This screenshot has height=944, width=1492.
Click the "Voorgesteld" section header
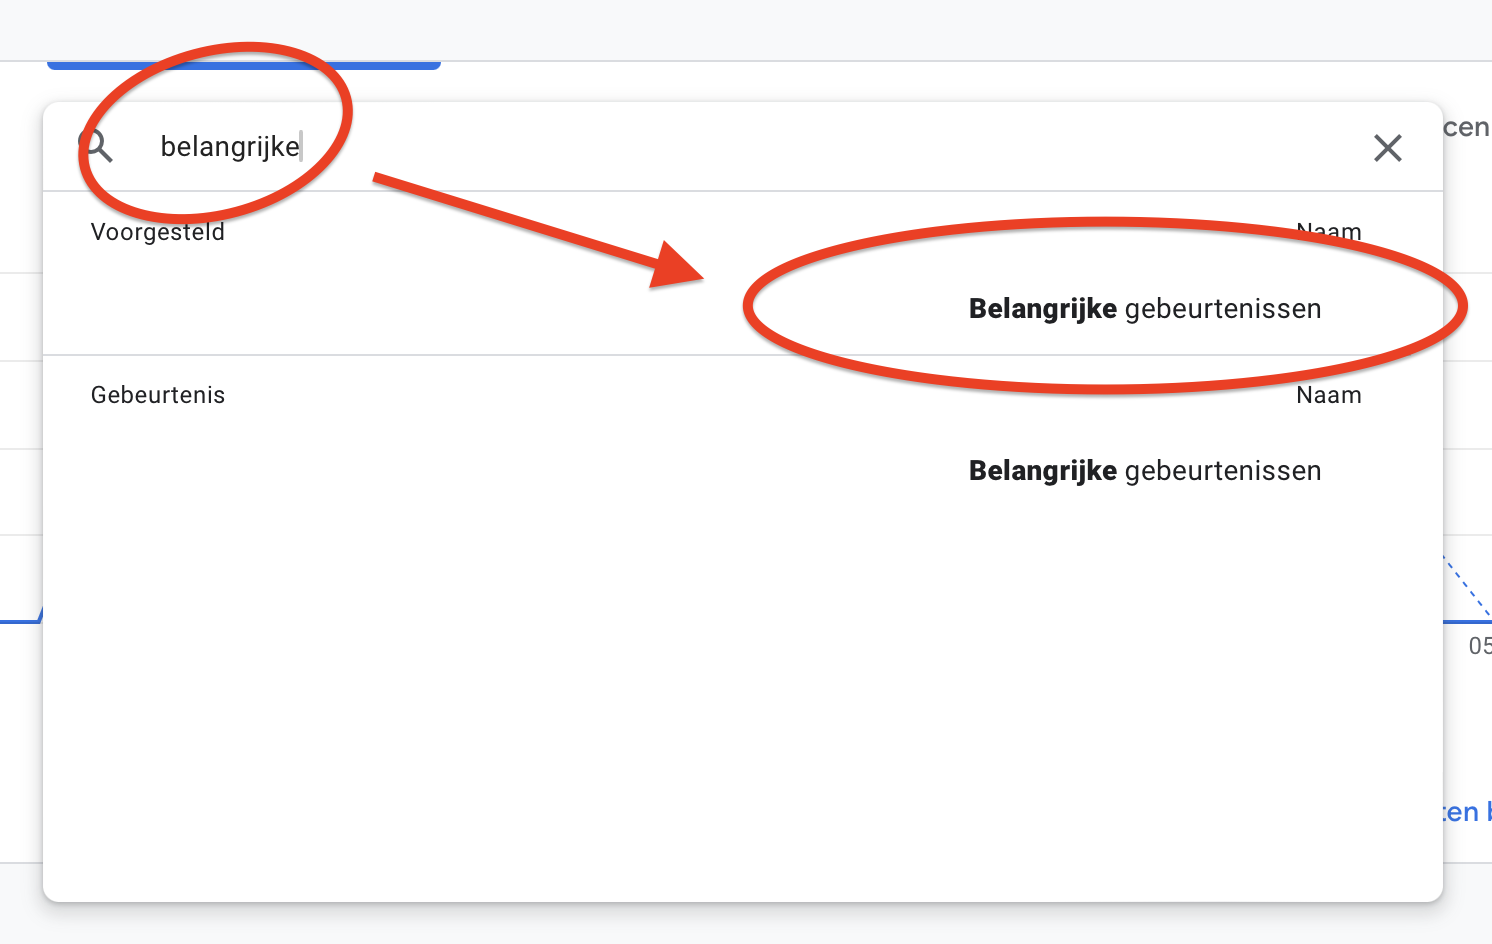tap(158, 232)
